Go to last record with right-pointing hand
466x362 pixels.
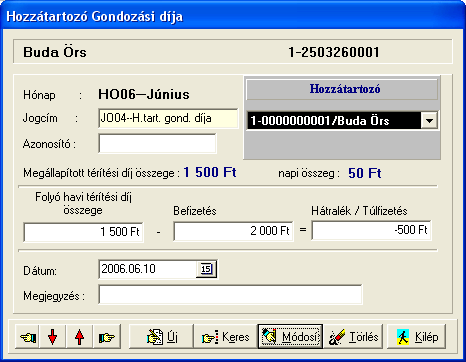[107, 337]
